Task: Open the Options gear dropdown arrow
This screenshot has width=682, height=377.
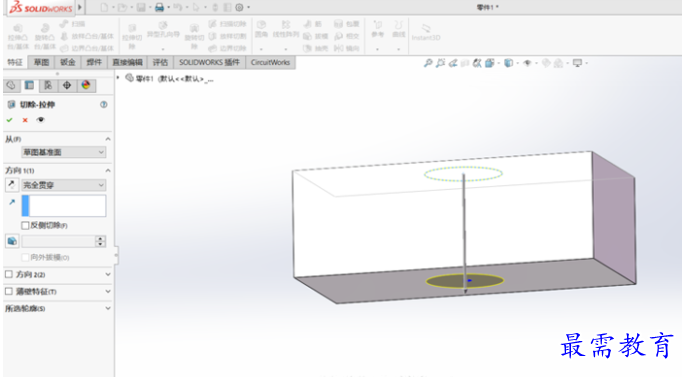Action: click(x=248, y=7)
